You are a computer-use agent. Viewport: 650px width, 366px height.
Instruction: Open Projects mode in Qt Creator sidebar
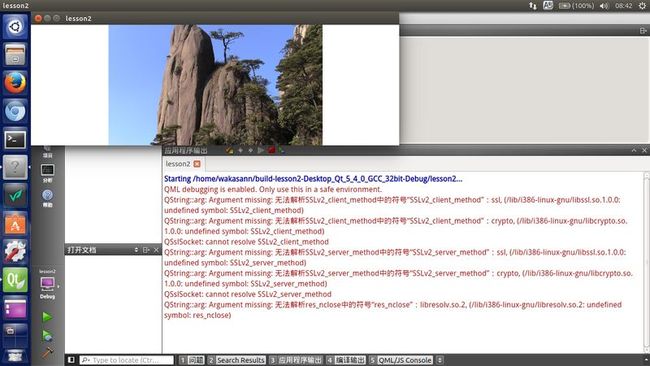coord(47,152)
